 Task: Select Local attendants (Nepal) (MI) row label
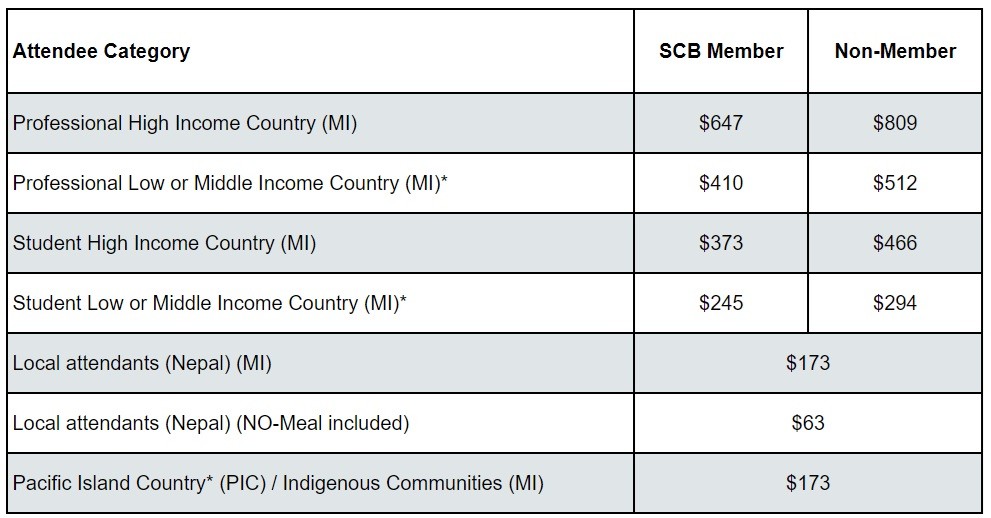(142, 363)
